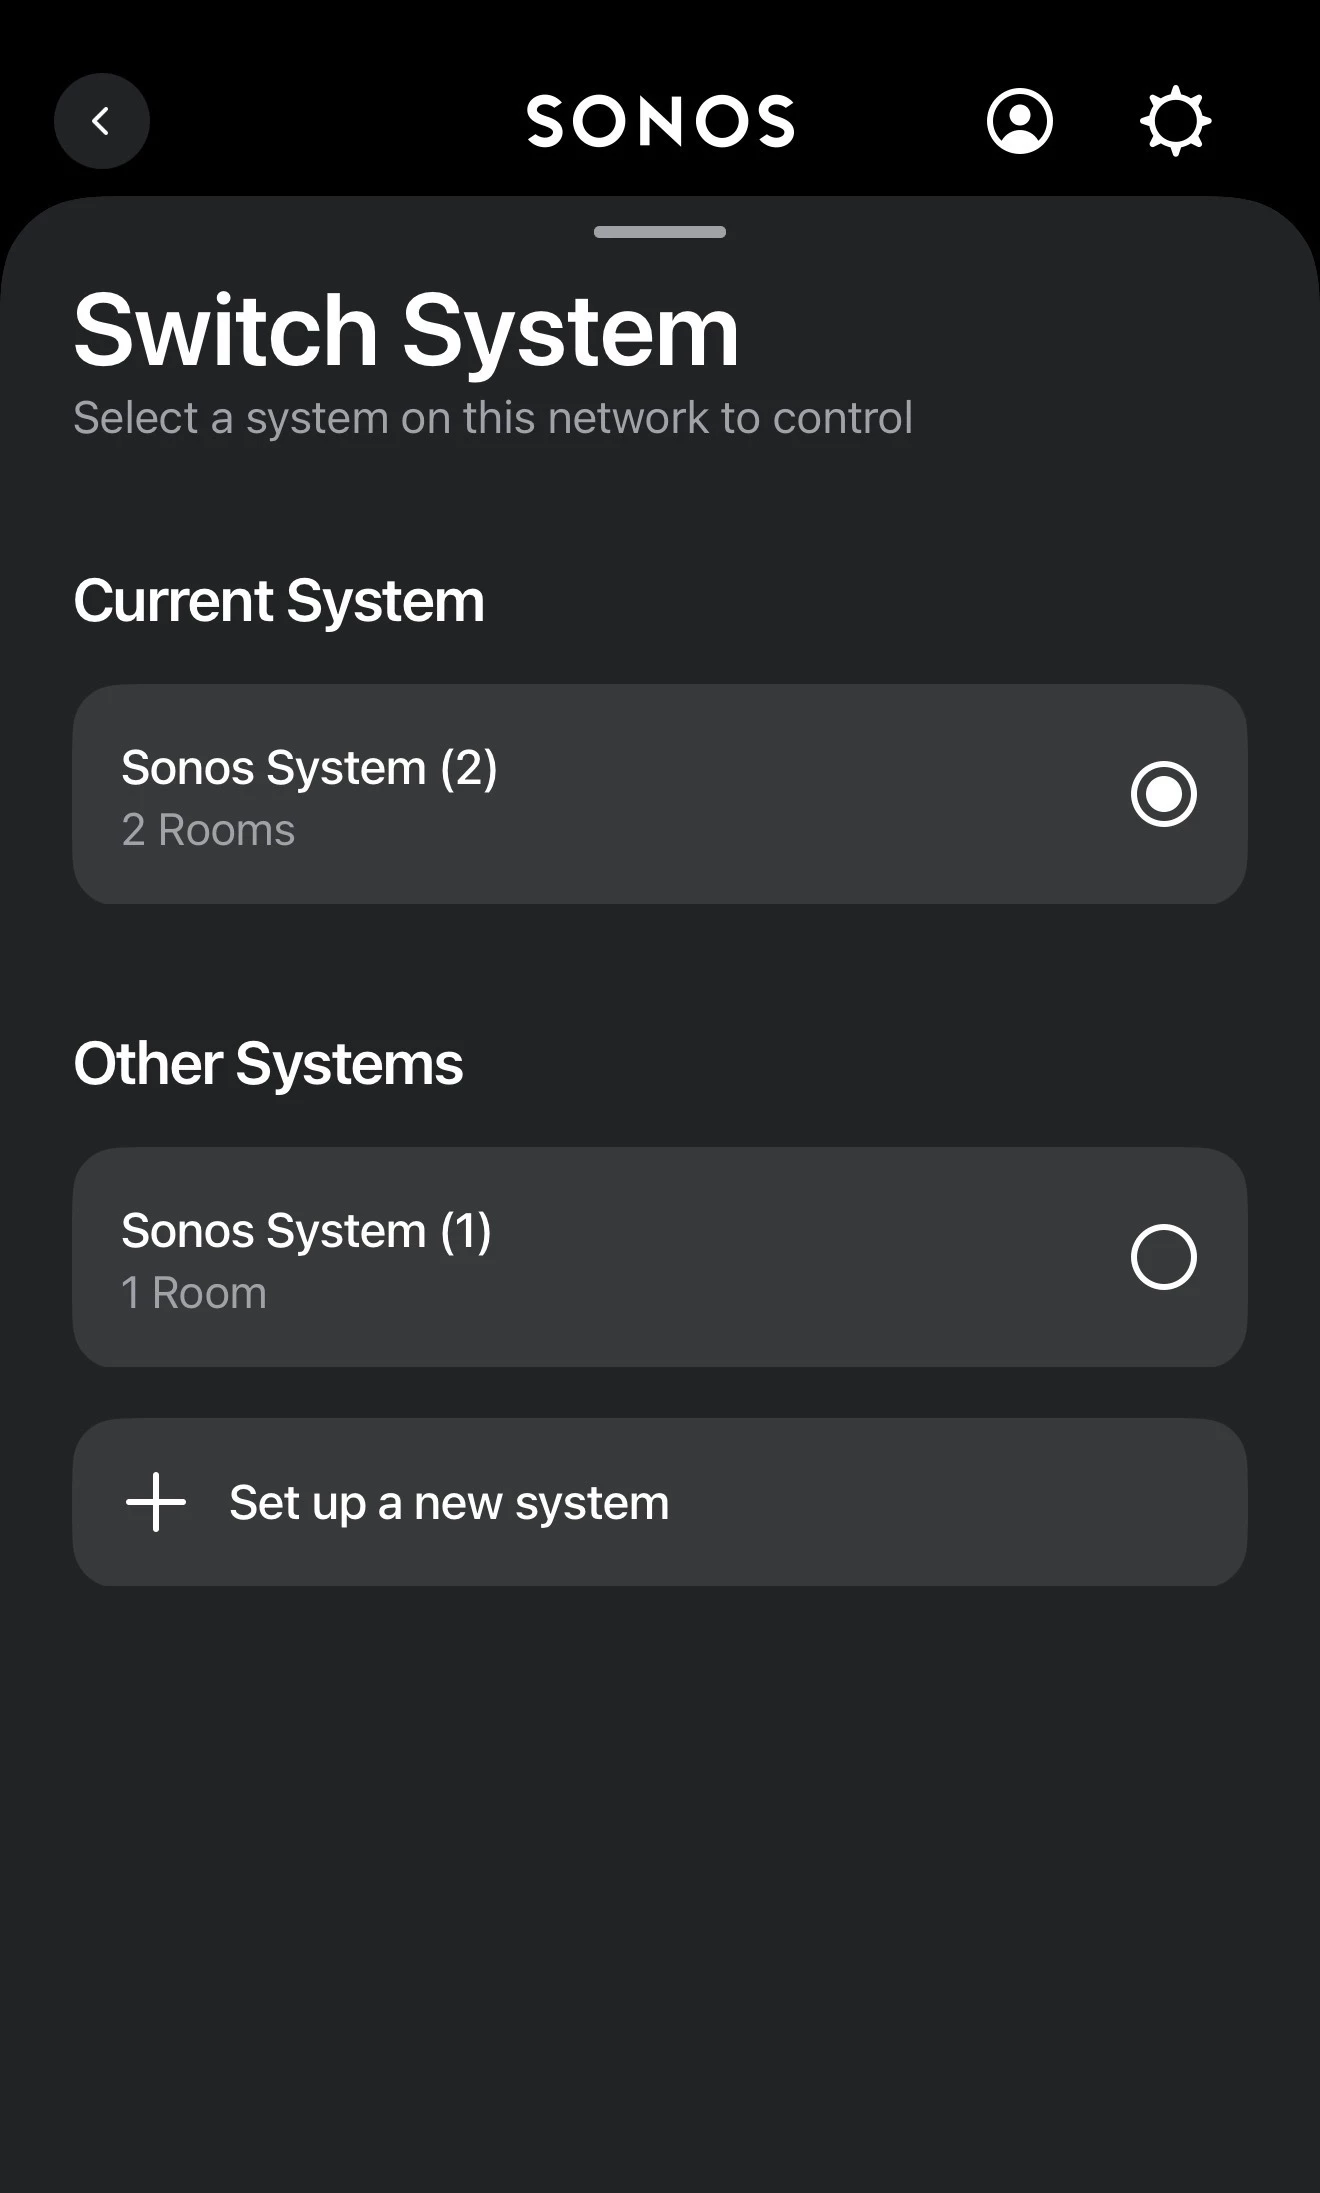This screenshot has width=1320, height=2193.
Task: Click the Sonos System (1) name label
Action: (306, 1231)
